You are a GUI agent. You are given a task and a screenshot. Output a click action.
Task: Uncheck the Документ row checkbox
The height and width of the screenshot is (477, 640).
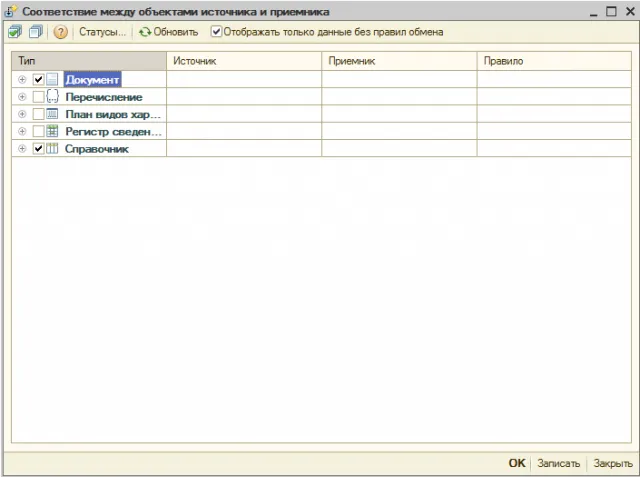(38, 79)
